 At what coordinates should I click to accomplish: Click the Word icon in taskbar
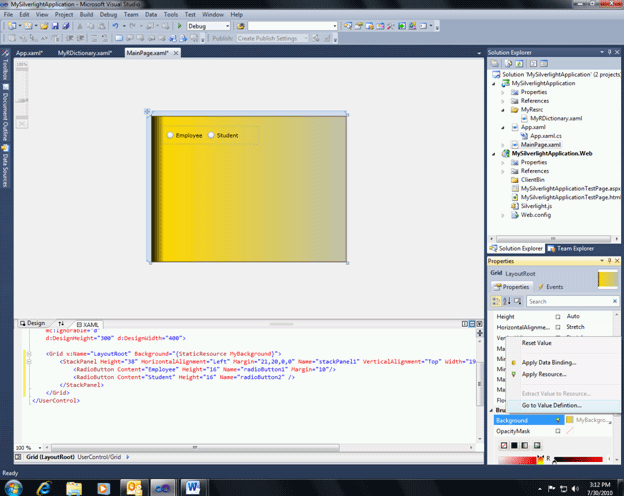click(192, 487)
